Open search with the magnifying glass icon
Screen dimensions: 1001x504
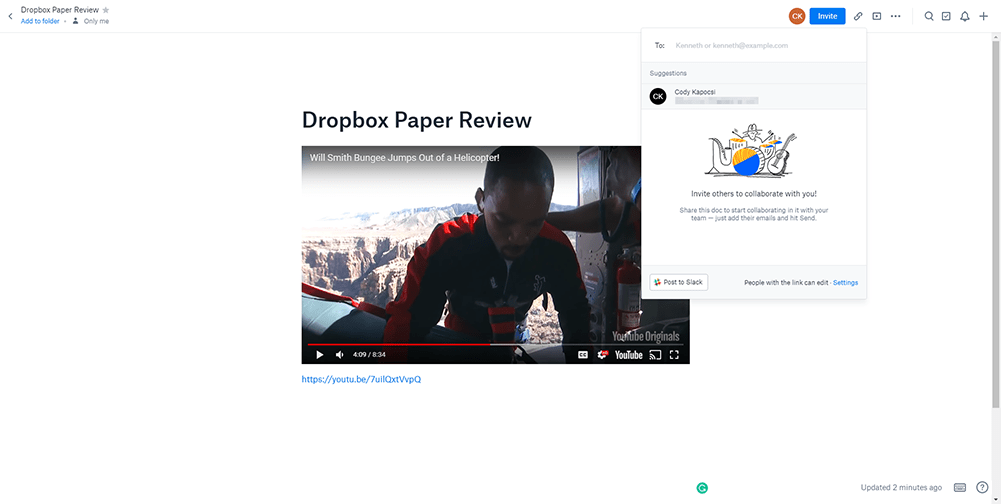[929, 16]
